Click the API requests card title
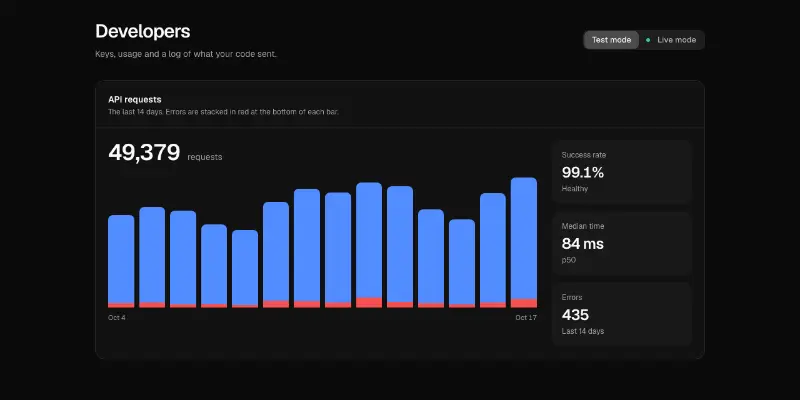 (135, 99)
